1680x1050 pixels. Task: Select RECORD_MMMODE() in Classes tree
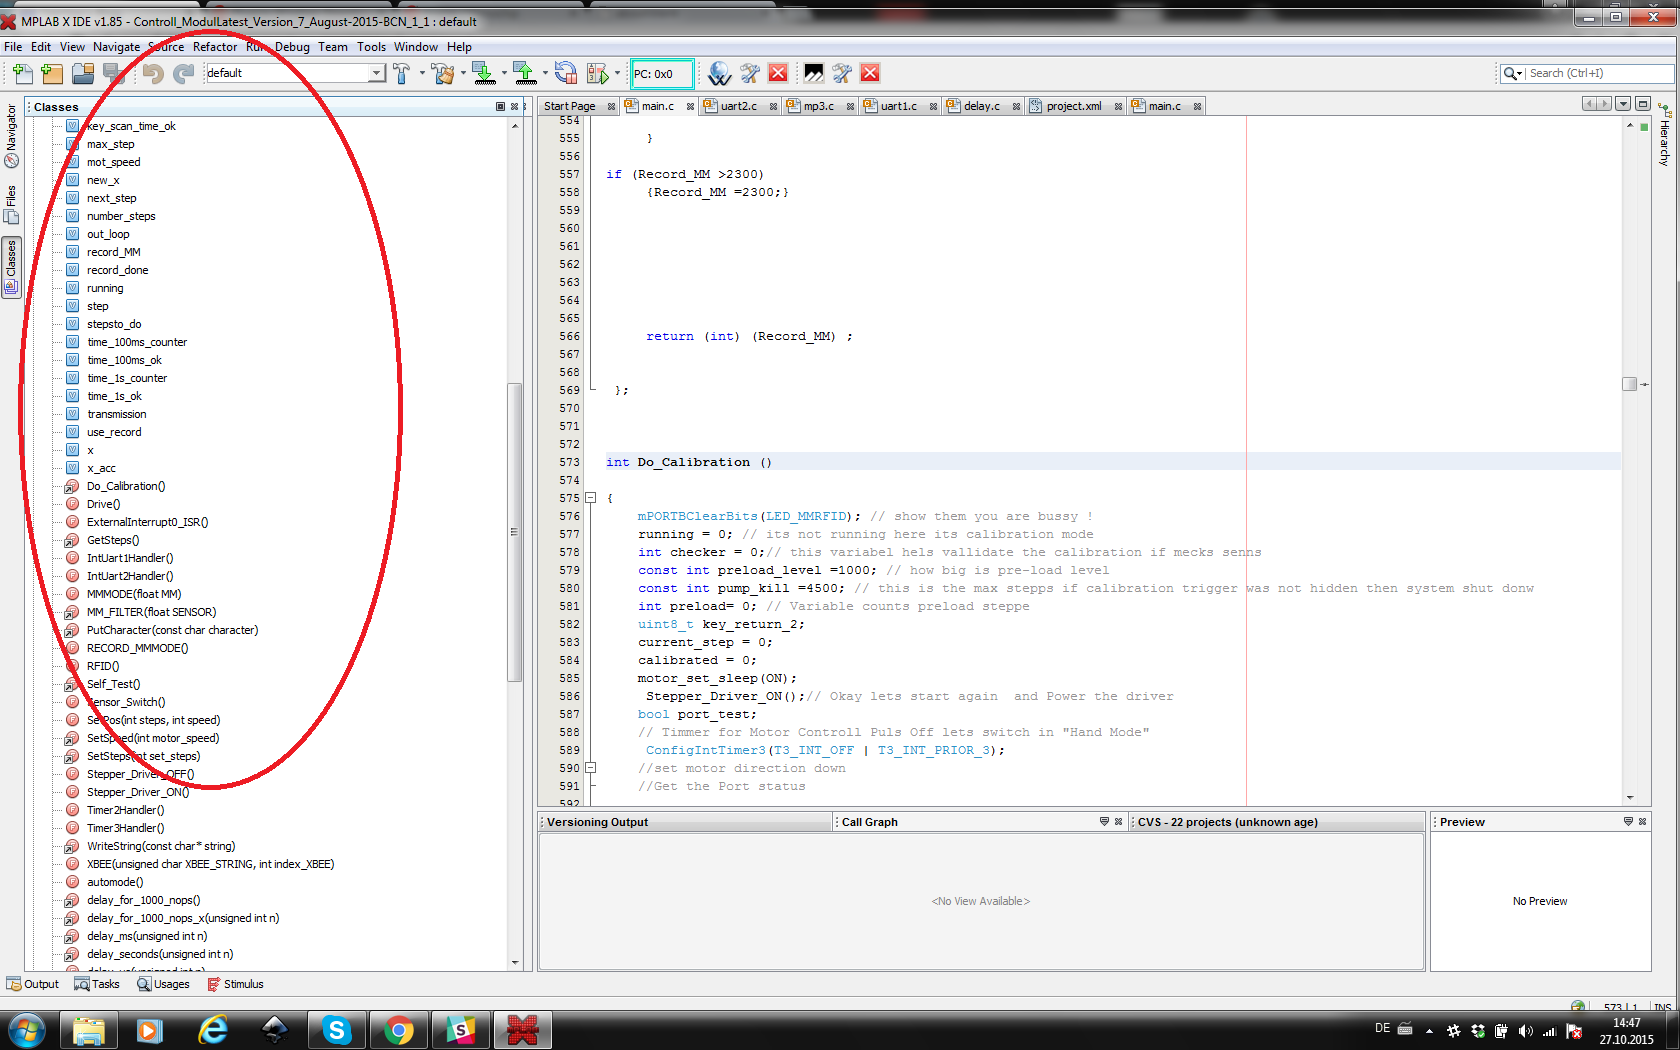click(x=137, y=648)
